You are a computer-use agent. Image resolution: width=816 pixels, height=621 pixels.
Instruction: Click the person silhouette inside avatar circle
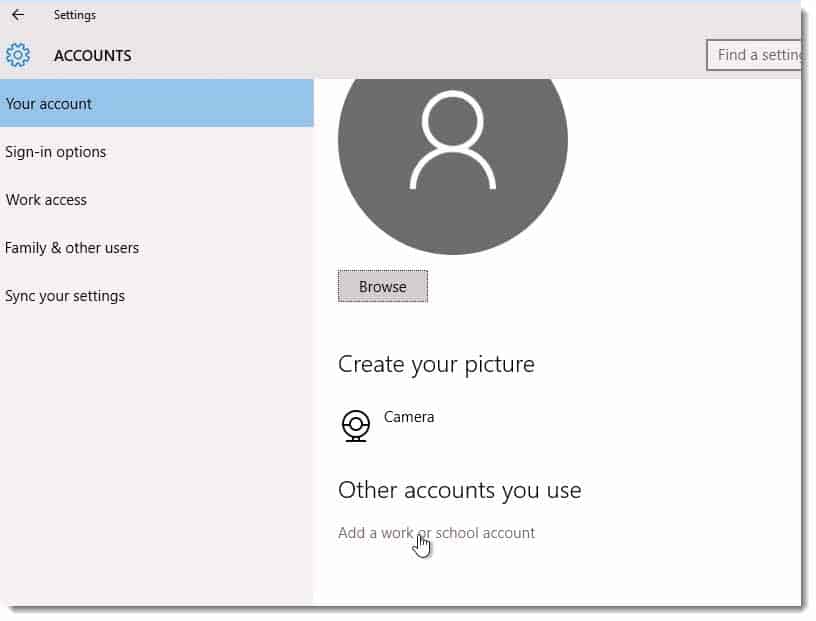pos(453,140)
